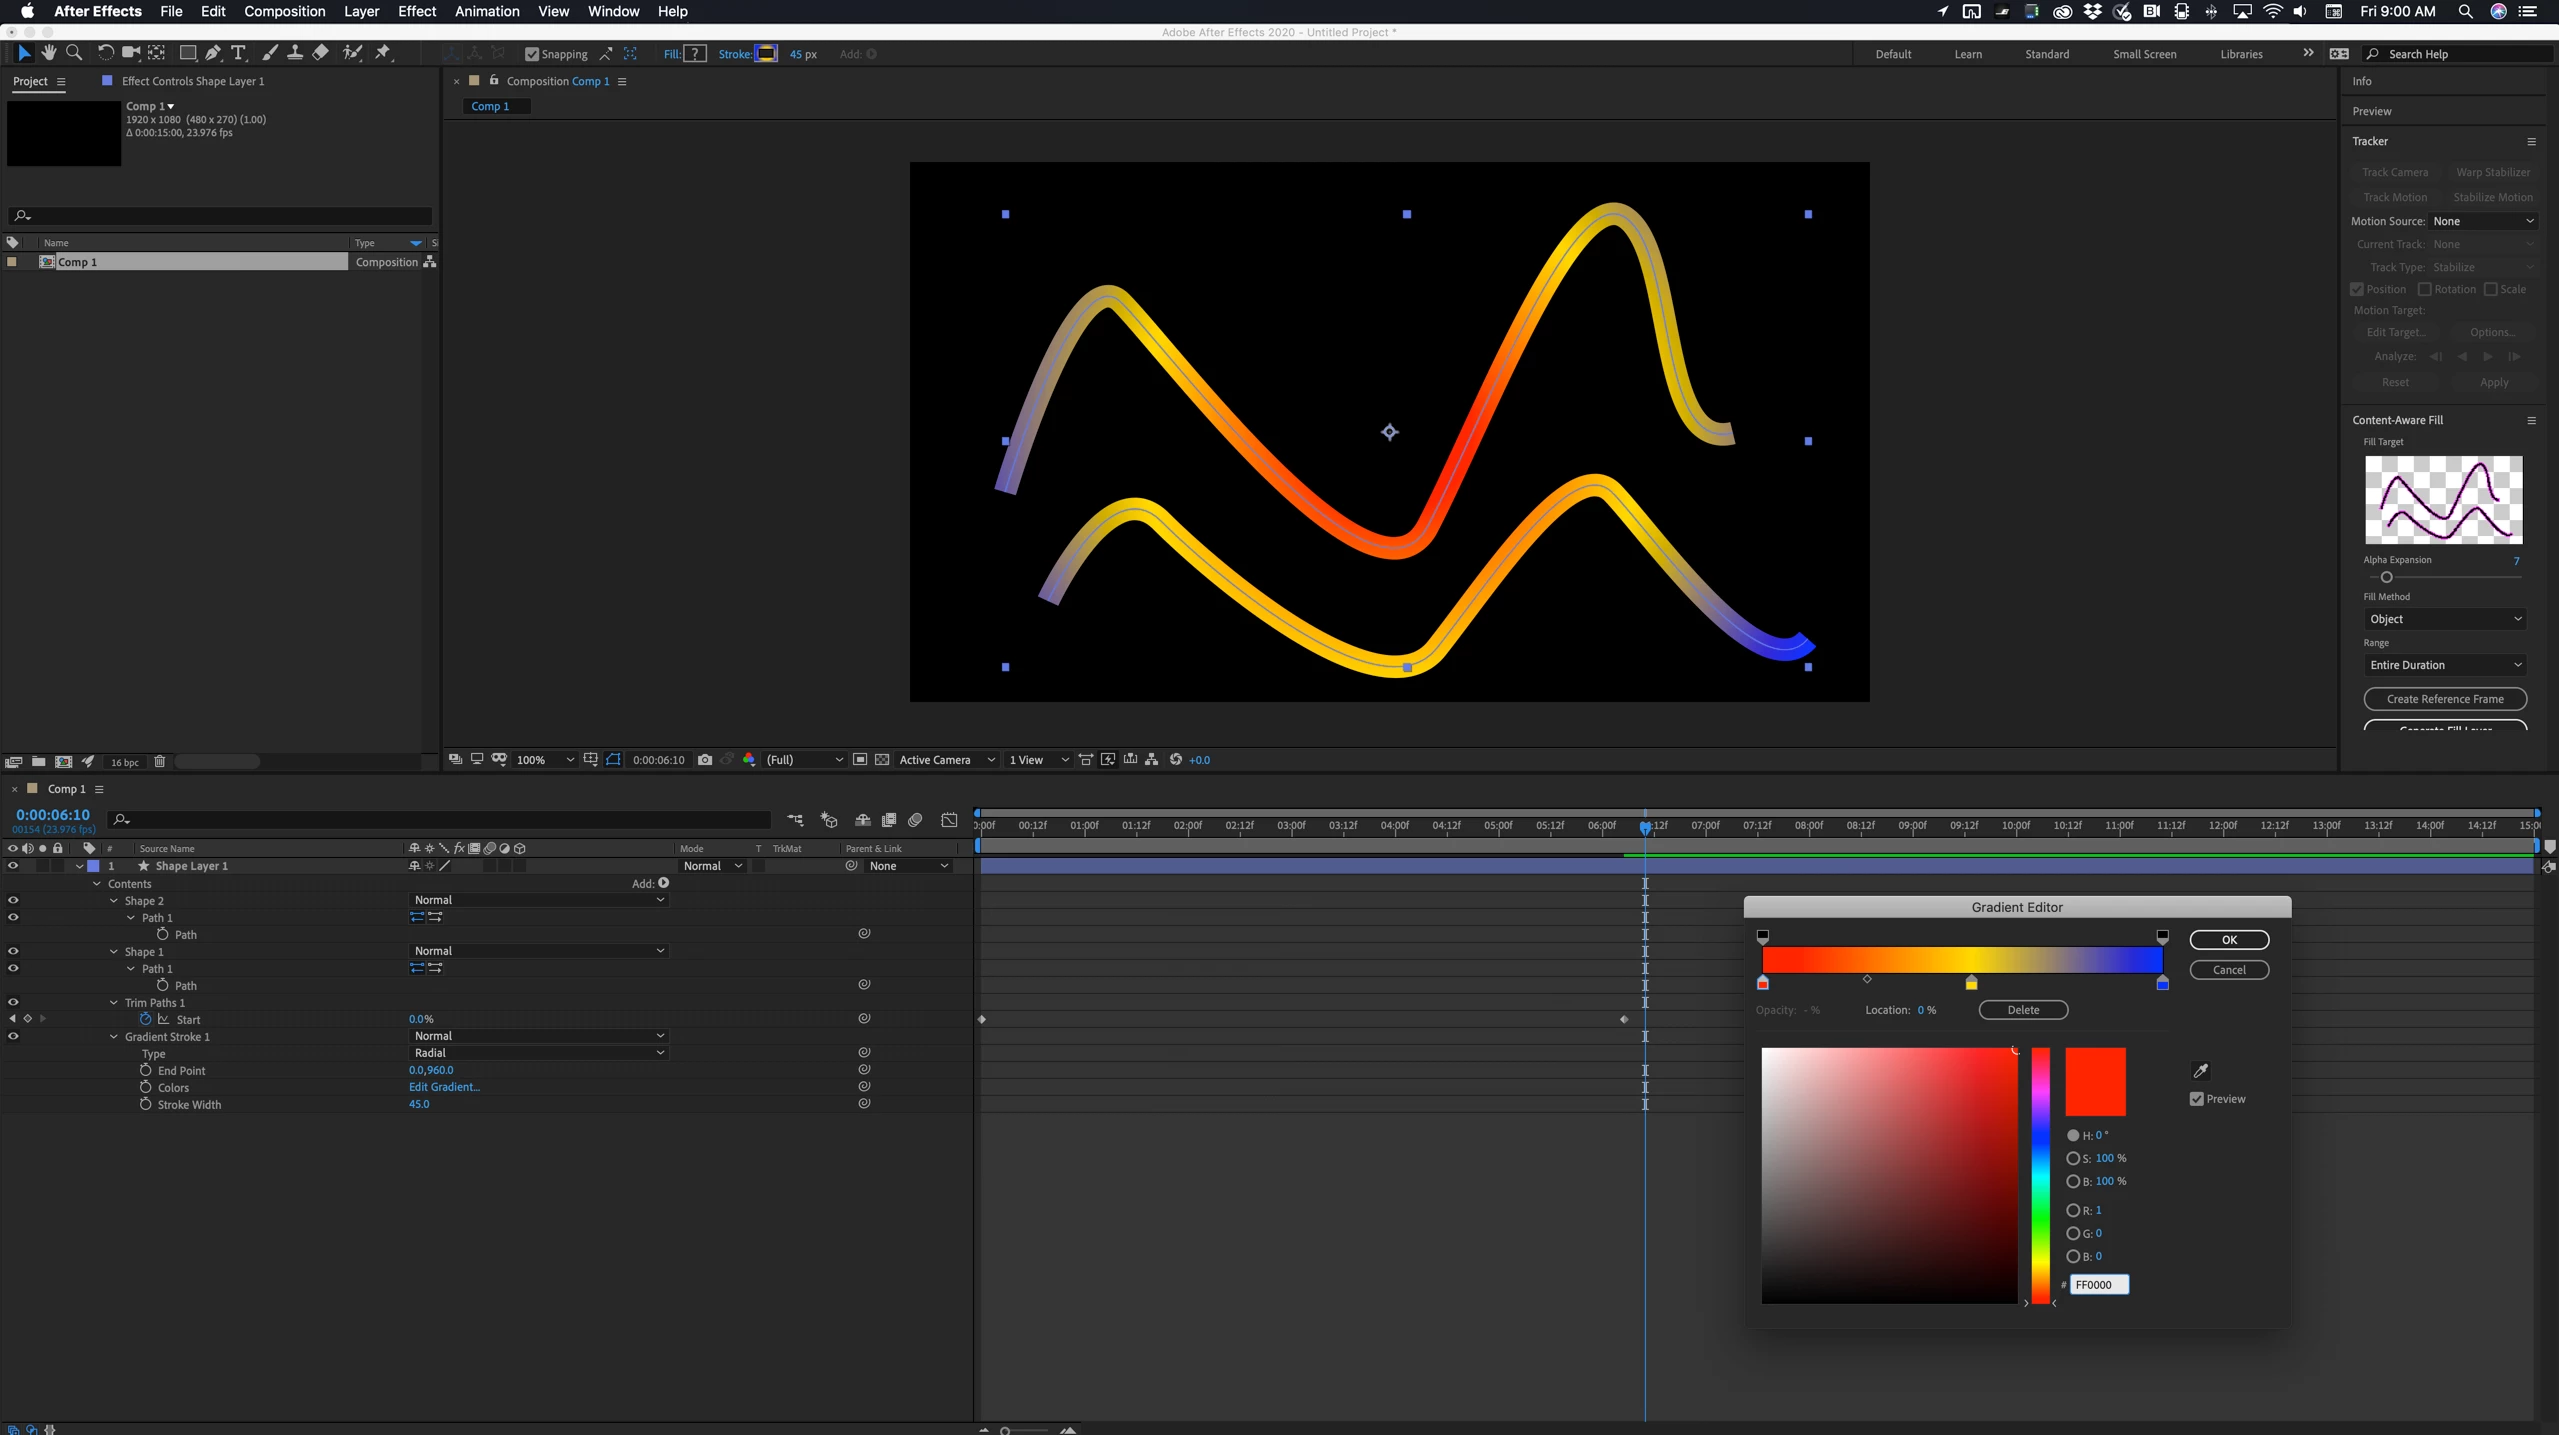Open the gradient Type Radial dropdown
The width and height of the screenshot is (2559, 1435).
(538, 1053)
